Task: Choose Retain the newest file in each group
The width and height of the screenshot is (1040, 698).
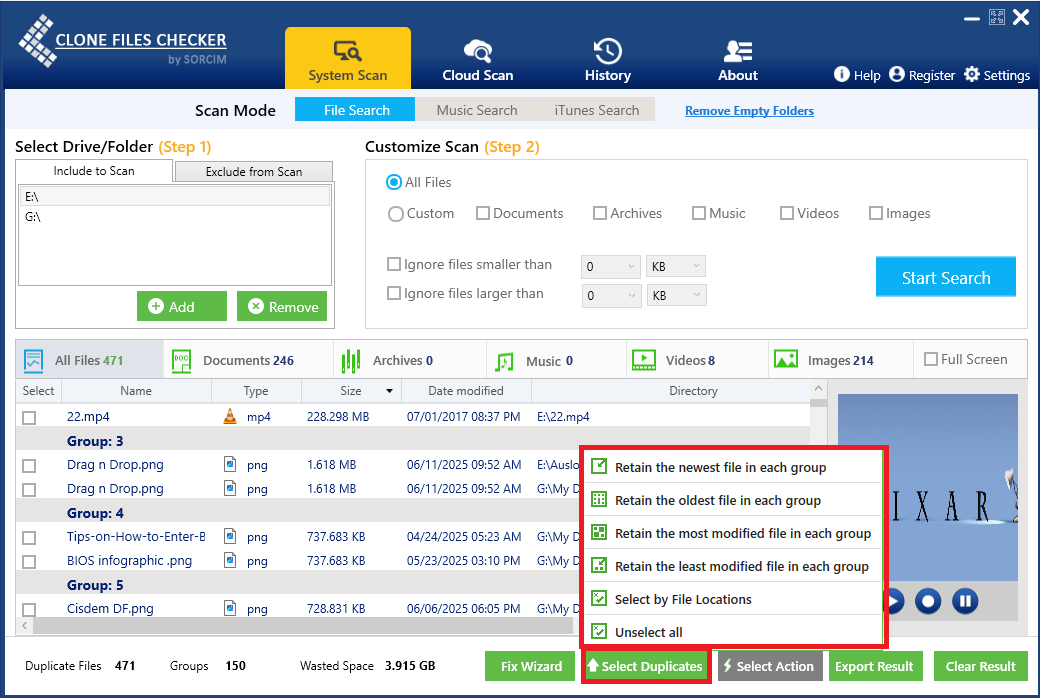Action: click(x=720, y=467)
